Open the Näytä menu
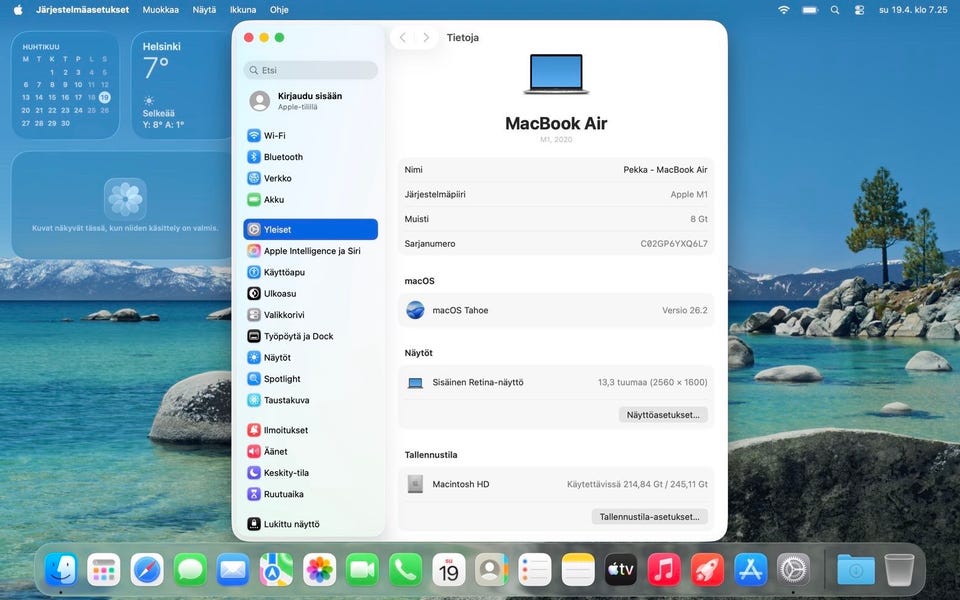 [204, 10]
